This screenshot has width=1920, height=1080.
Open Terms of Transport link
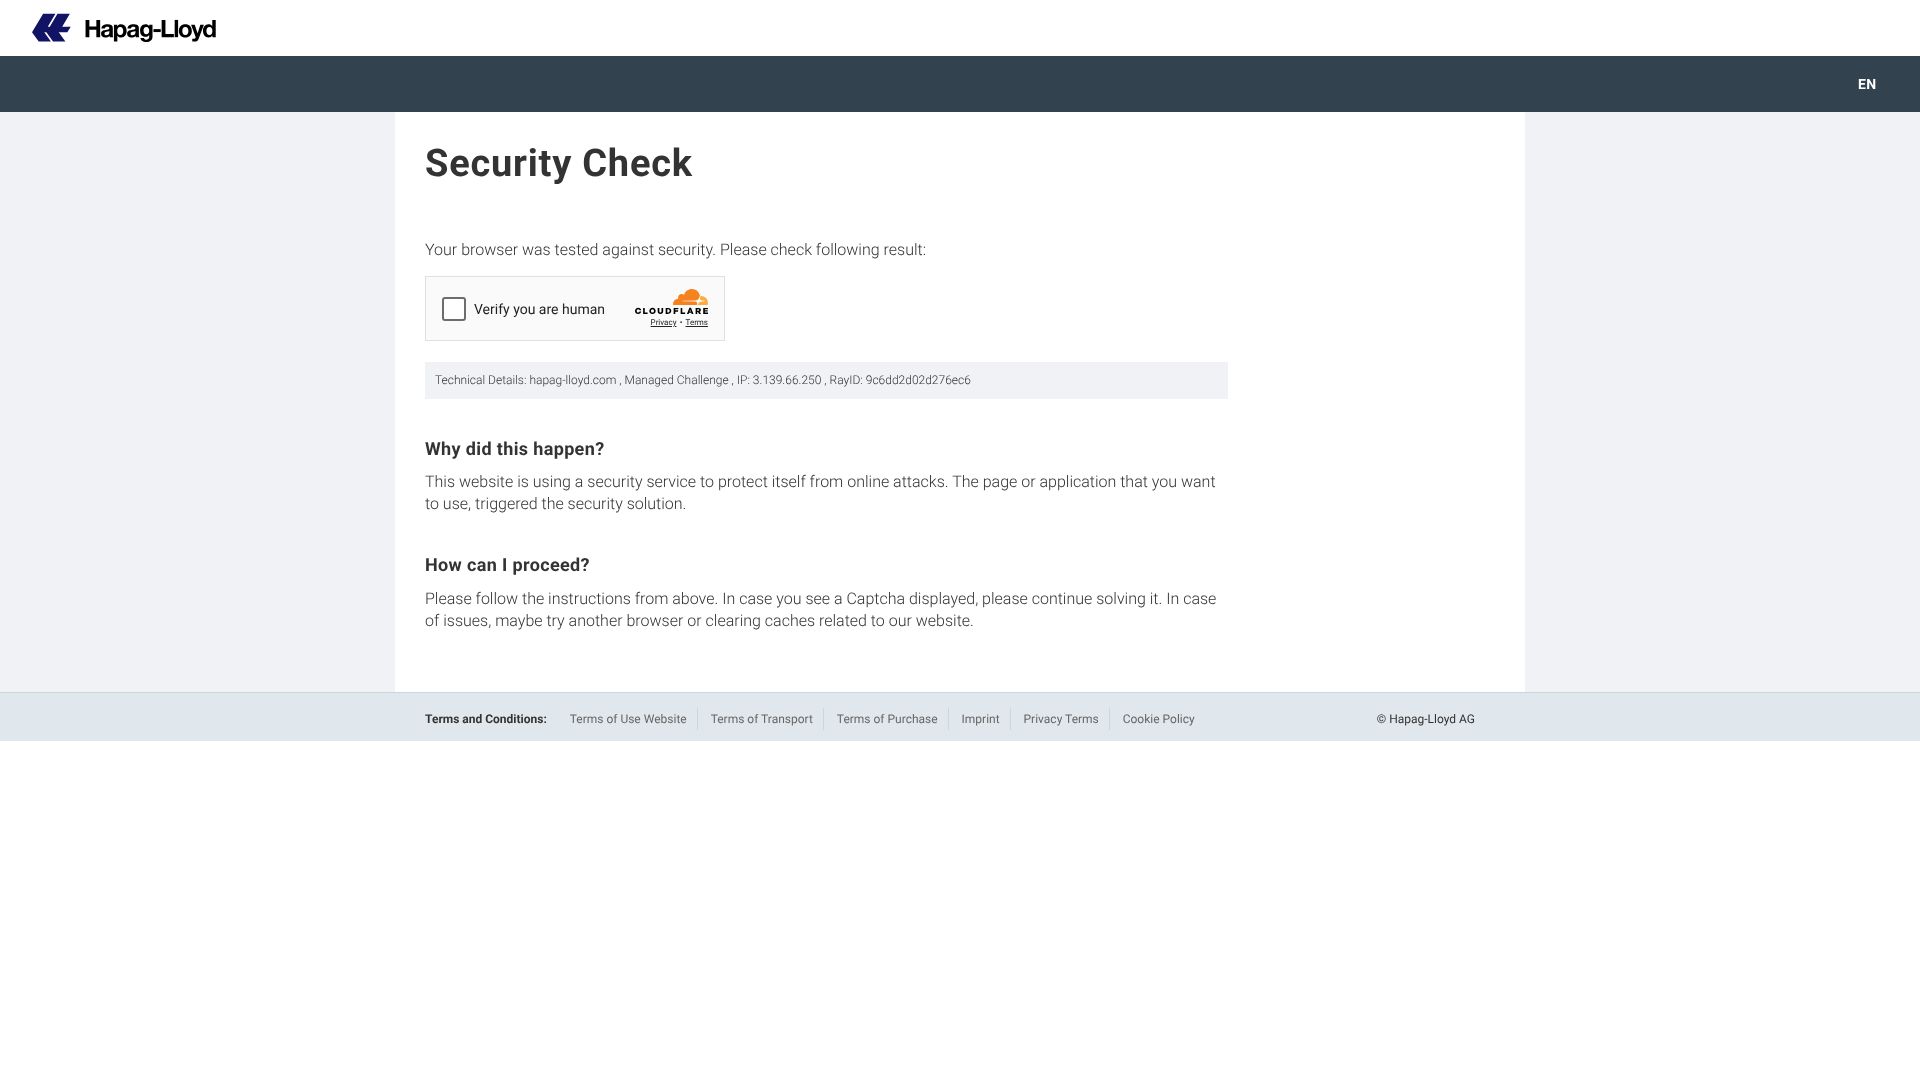tap(761, 719)
